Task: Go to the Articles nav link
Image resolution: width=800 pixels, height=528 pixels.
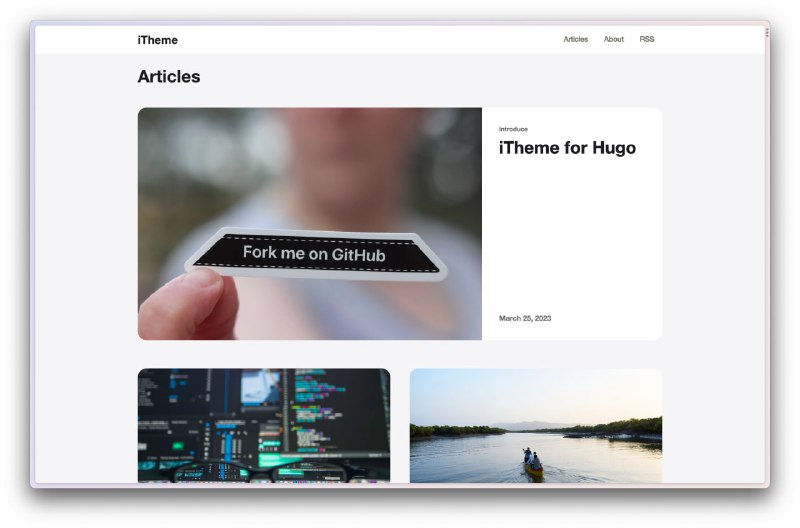Action: point(576,39)
